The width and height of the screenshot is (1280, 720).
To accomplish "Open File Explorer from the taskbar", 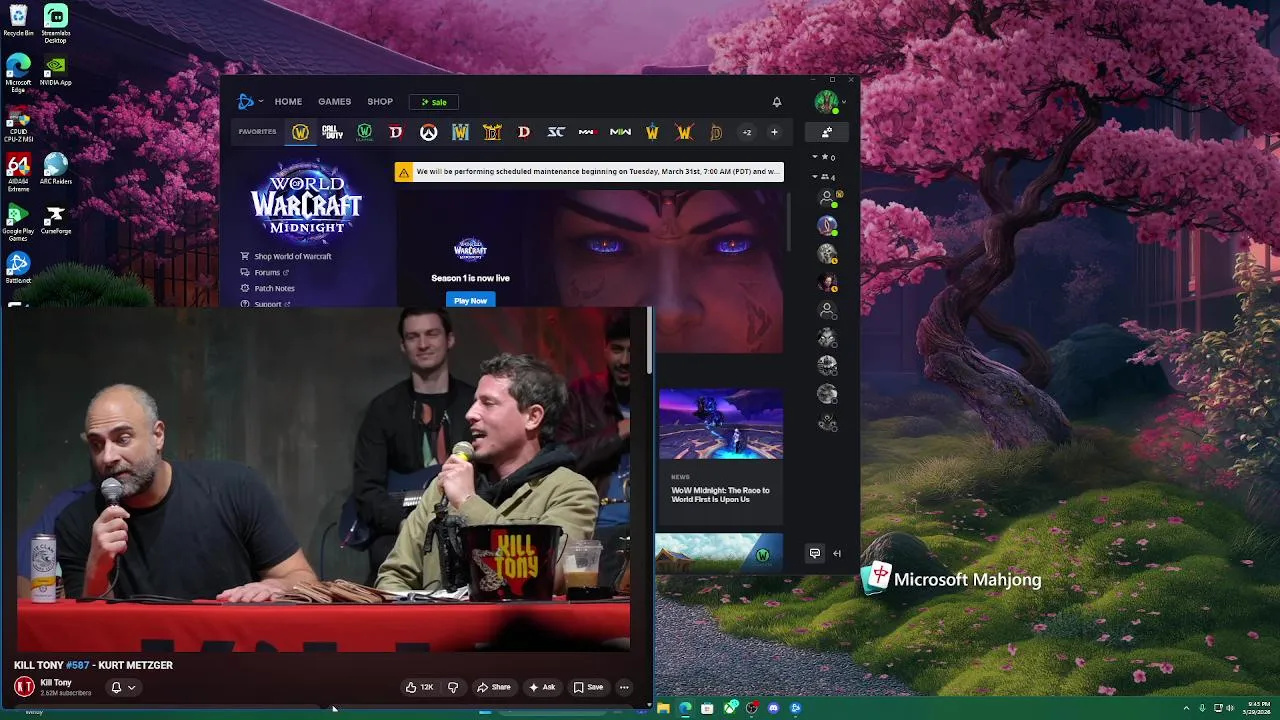I will point(663,708).
